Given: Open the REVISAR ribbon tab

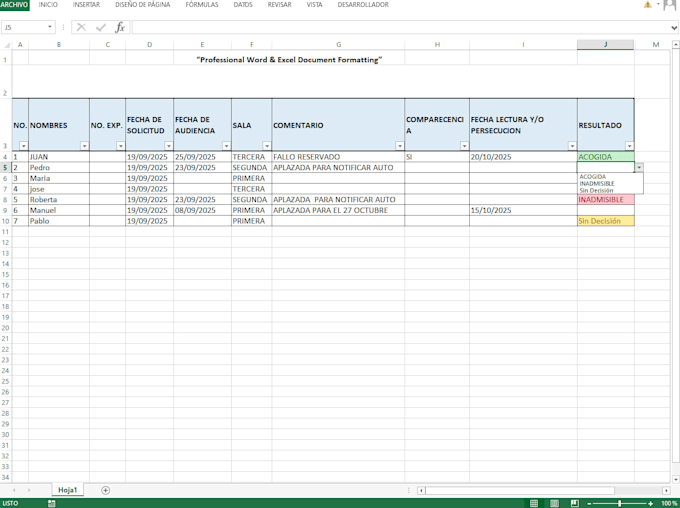Looking at the screenshot, I should [x=279, y=5].
